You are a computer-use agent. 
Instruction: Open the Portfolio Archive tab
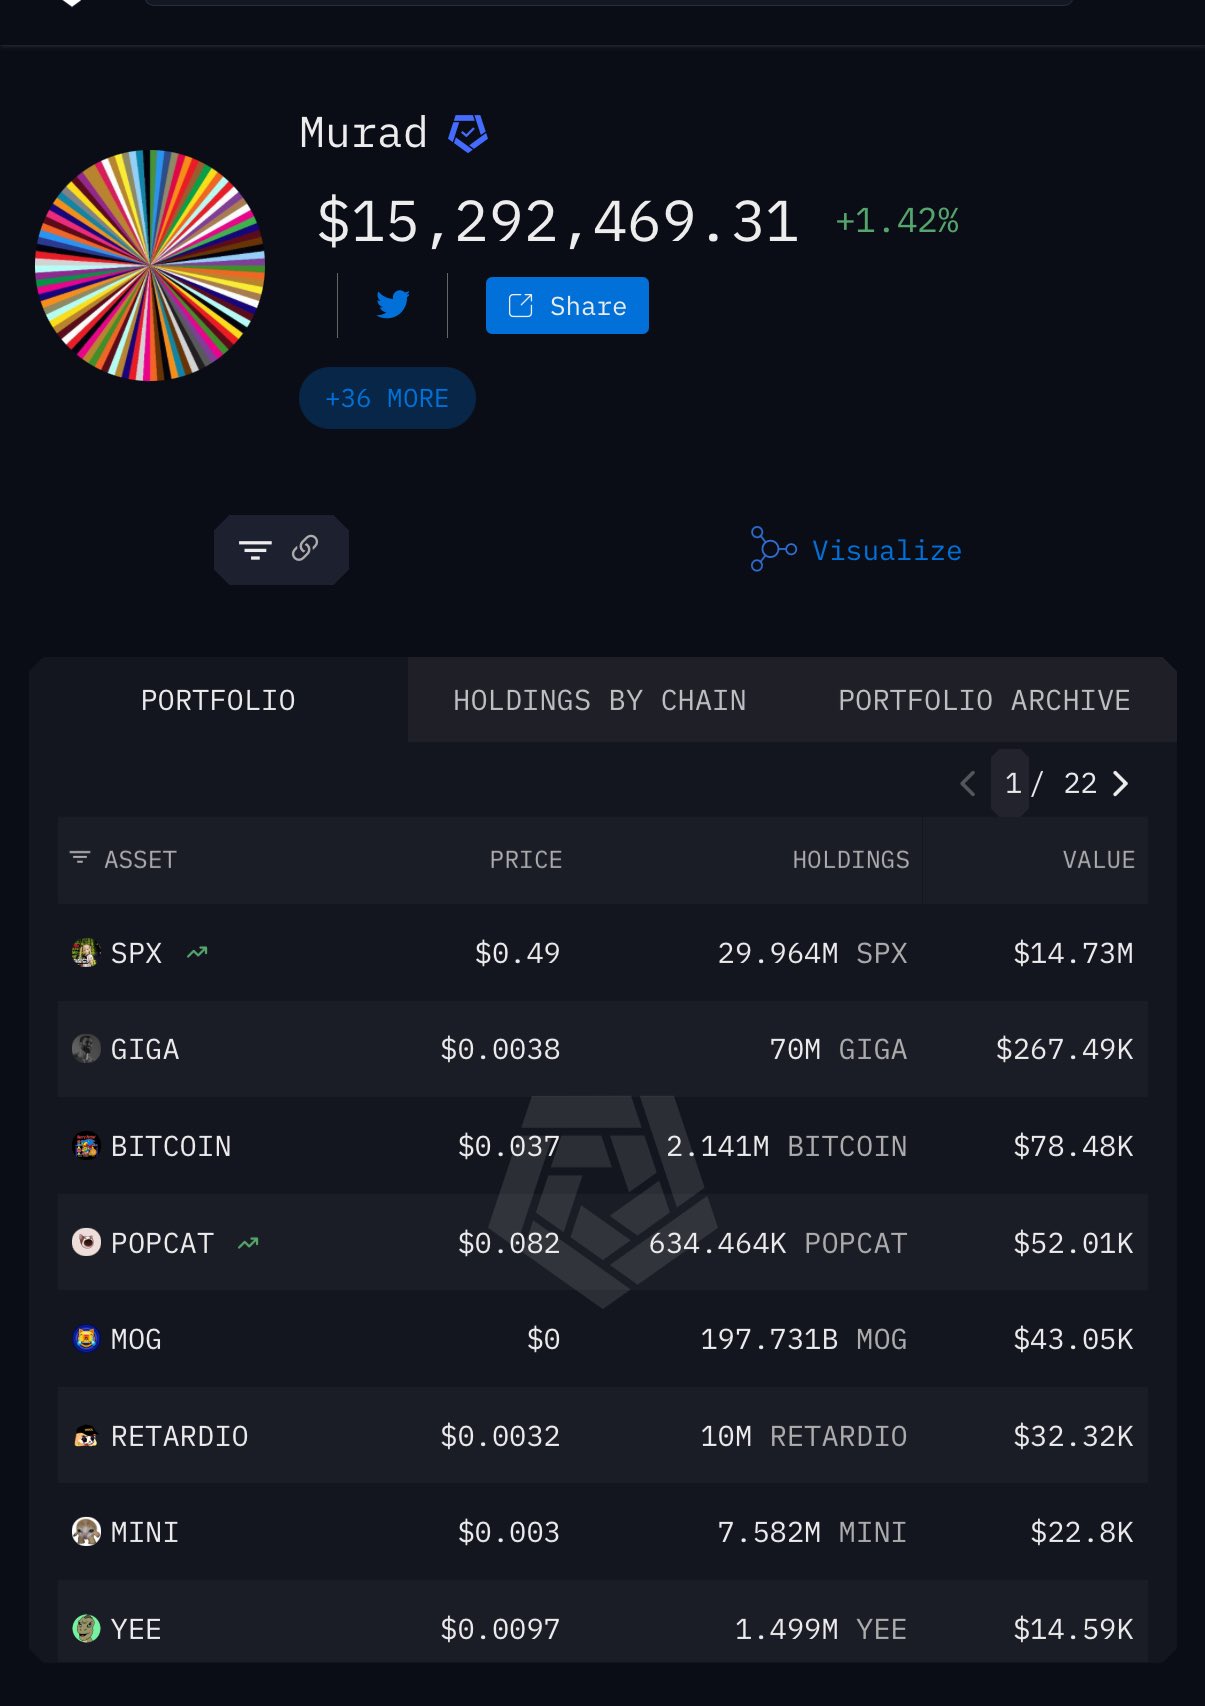[x=984, y=700]
